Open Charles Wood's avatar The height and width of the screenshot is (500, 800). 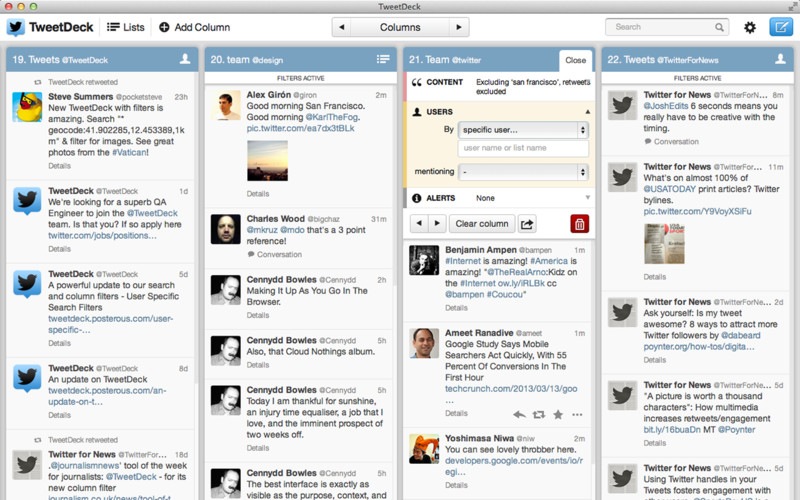coord(226,229)
